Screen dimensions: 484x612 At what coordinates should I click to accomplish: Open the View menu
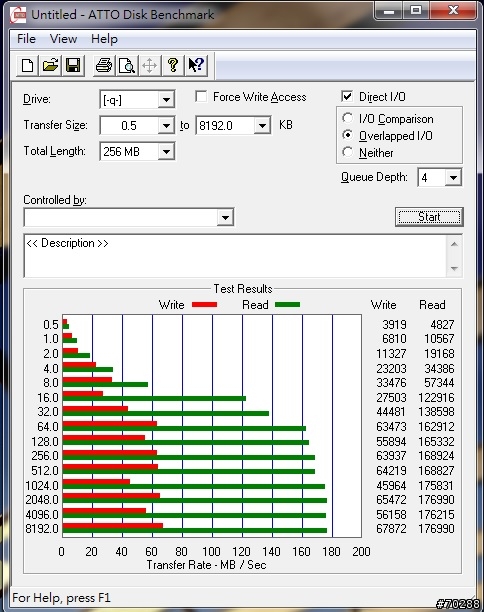click(x=63, y=39)
